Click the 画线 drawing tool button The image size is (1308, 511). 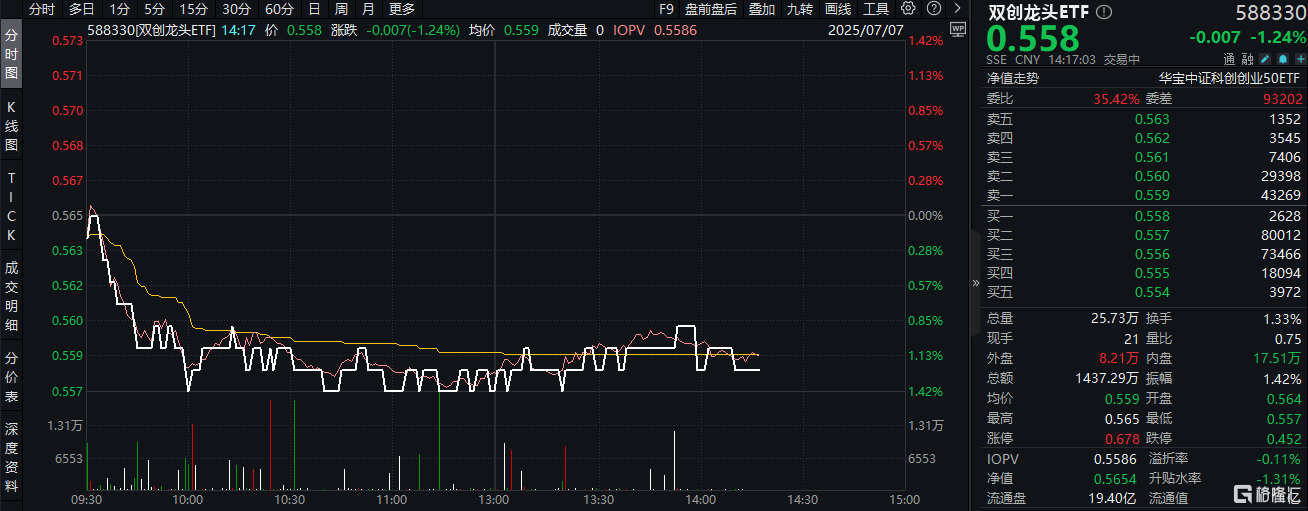[838, 9]
